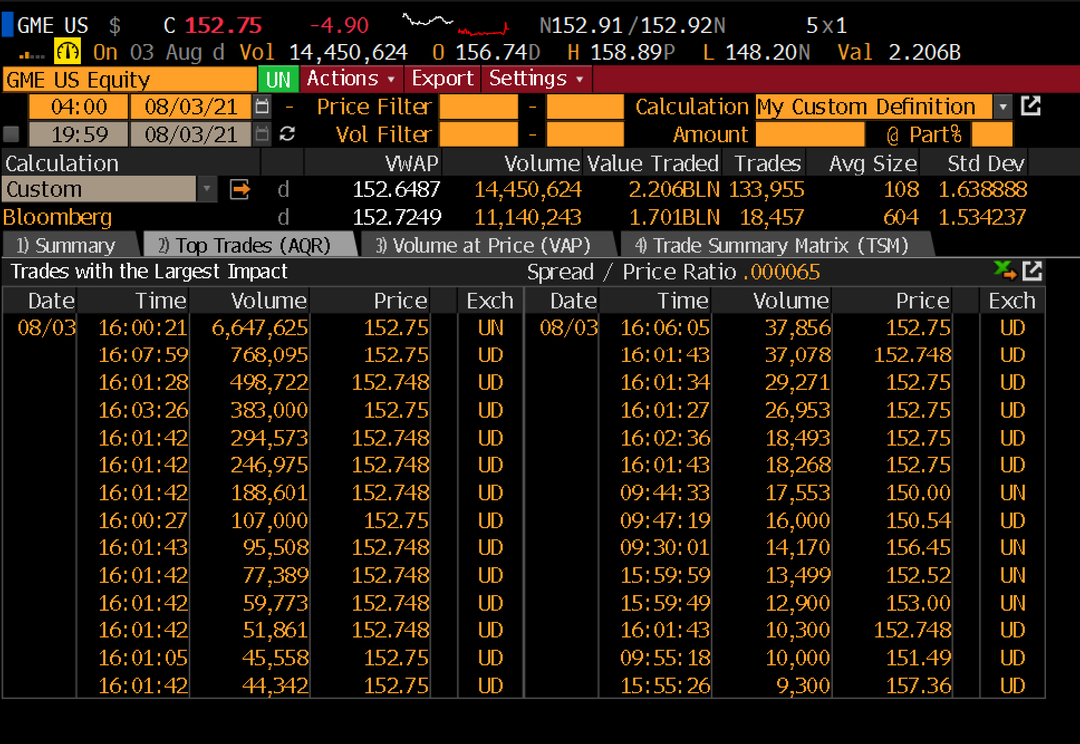The image size is (1080, 744).
Task: Click the 156.45 price cell at 09:30:01
Action: click(918, 548)
